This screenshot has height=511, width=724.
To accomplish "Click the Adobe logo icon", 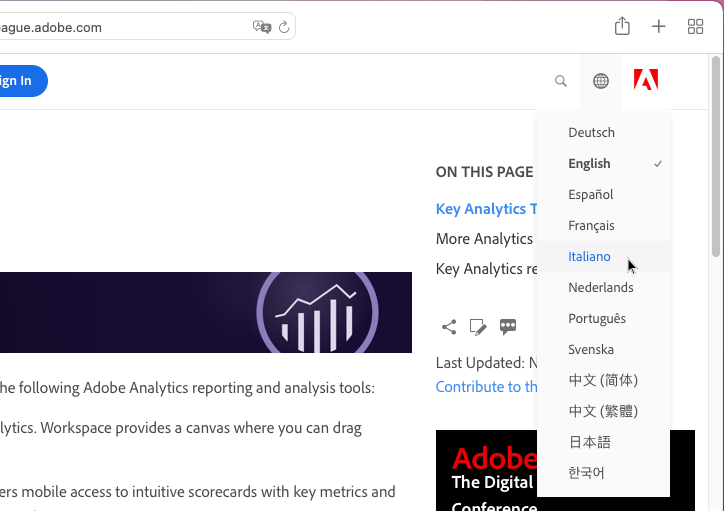I will click(646, 79).
